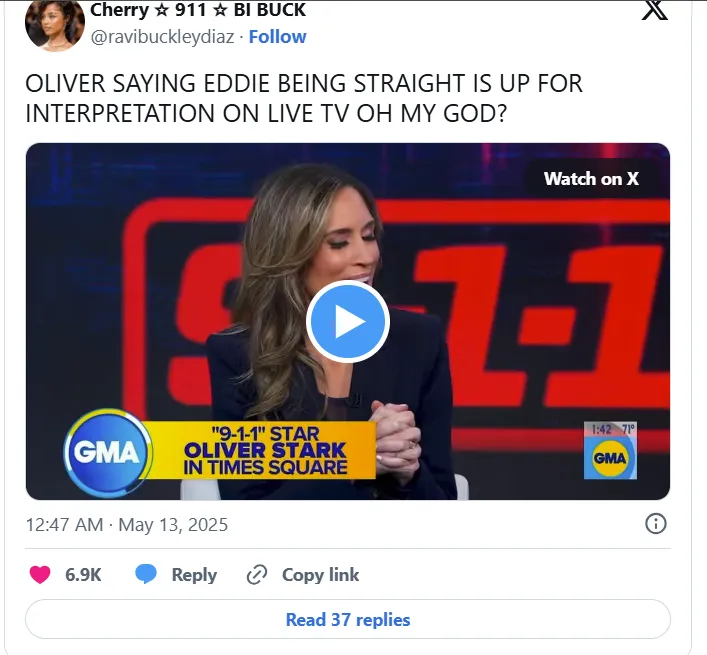707x655 pixels.
Task: Click the GMA time and weather bug
Action: tap(610, 450)
